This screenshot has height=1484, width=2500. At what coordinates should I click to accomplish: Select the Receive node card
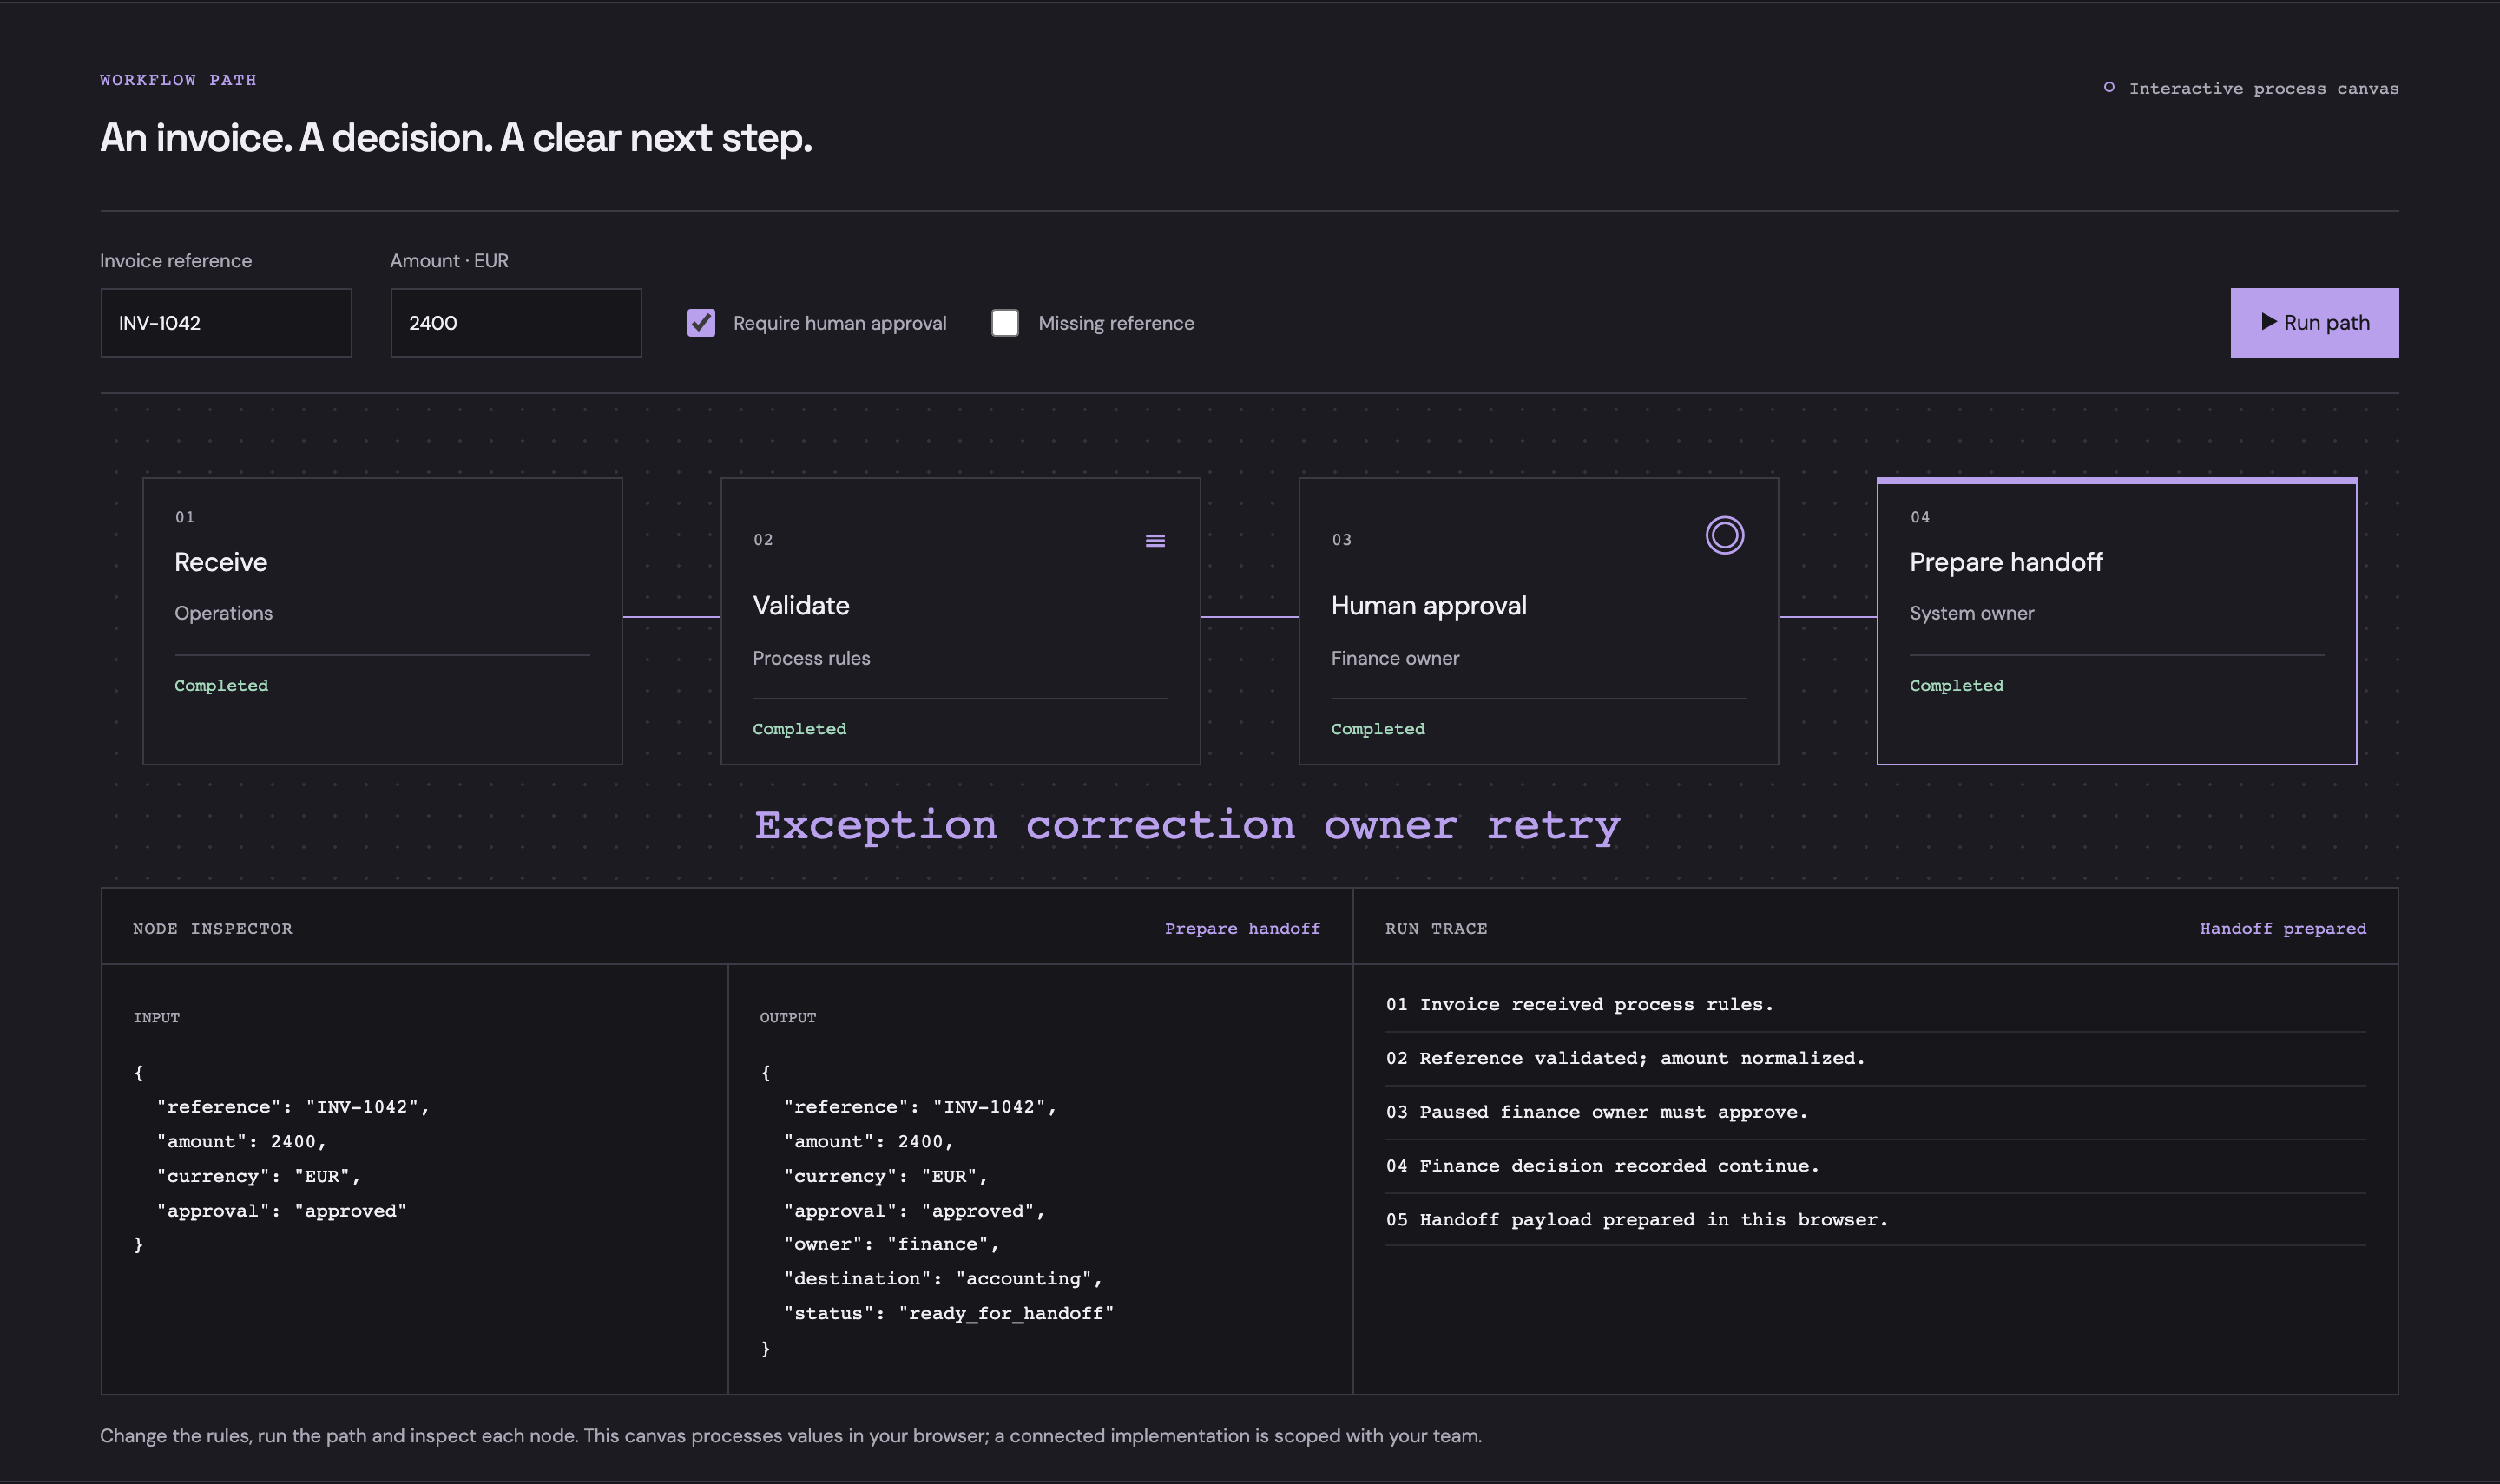383,621
